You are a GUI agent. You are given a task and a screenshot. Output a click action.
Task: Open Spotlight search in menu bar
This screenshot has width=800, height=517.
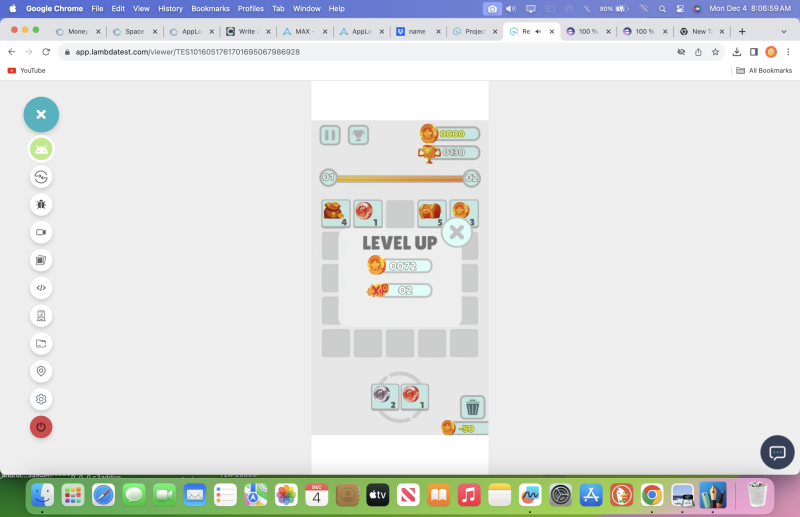(x=662, y=9)
